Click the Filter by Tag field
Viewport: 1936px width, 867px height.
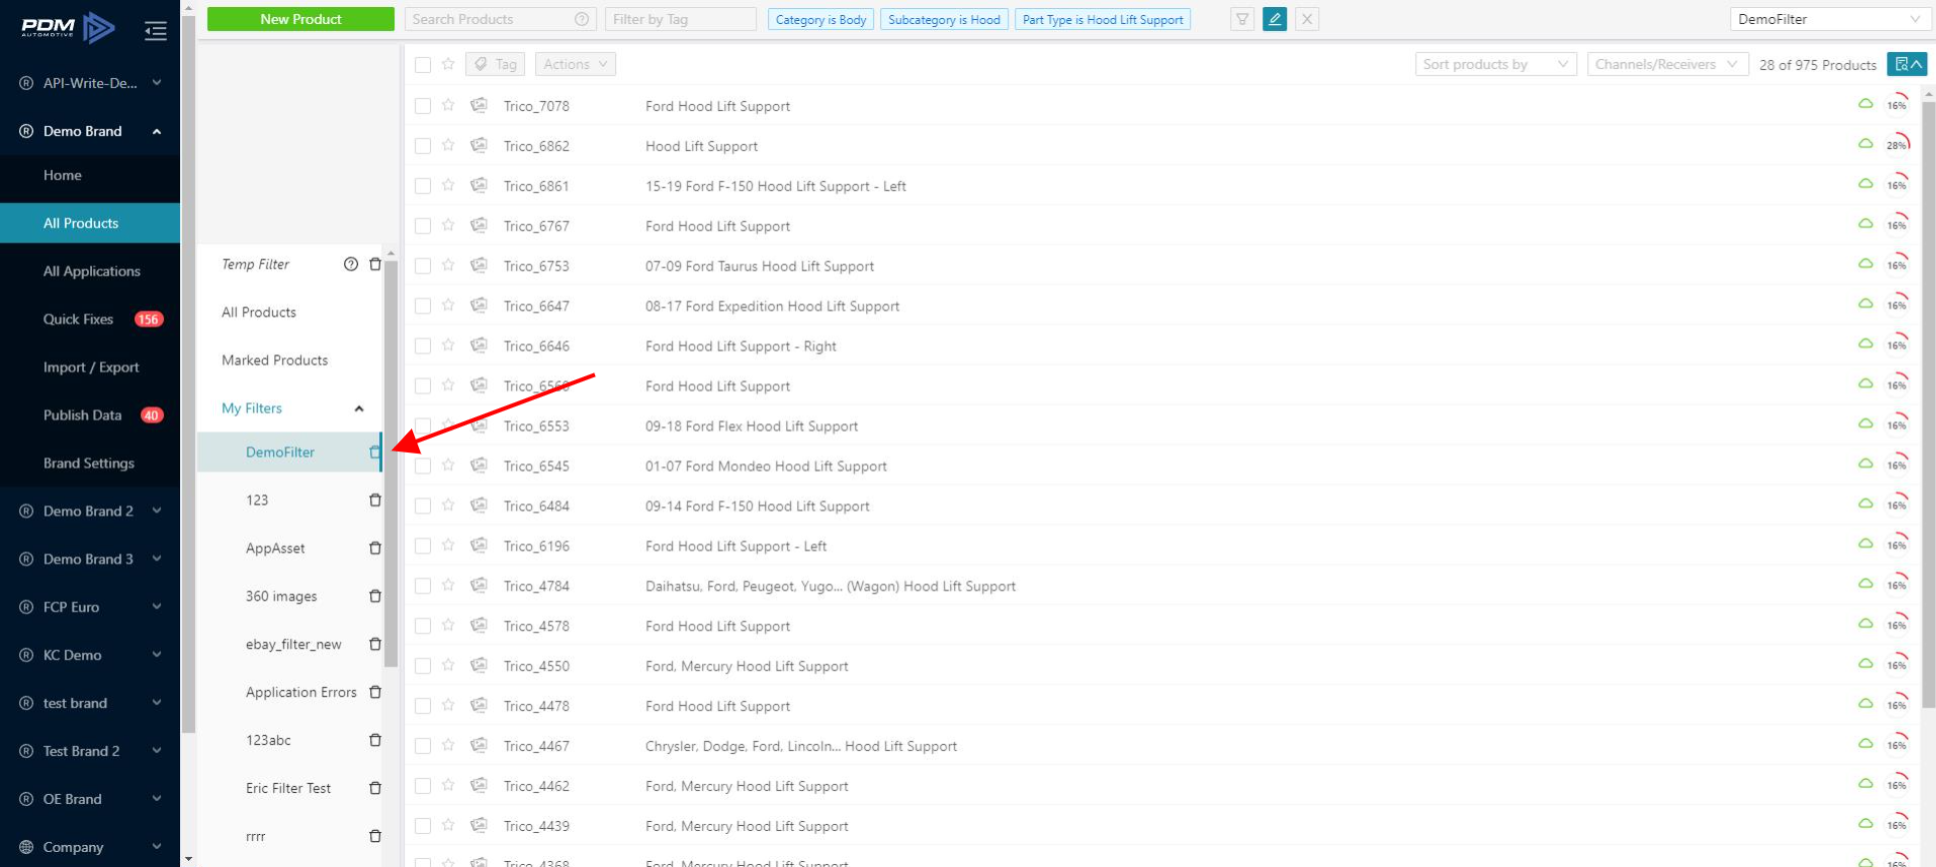pos(680,19)
